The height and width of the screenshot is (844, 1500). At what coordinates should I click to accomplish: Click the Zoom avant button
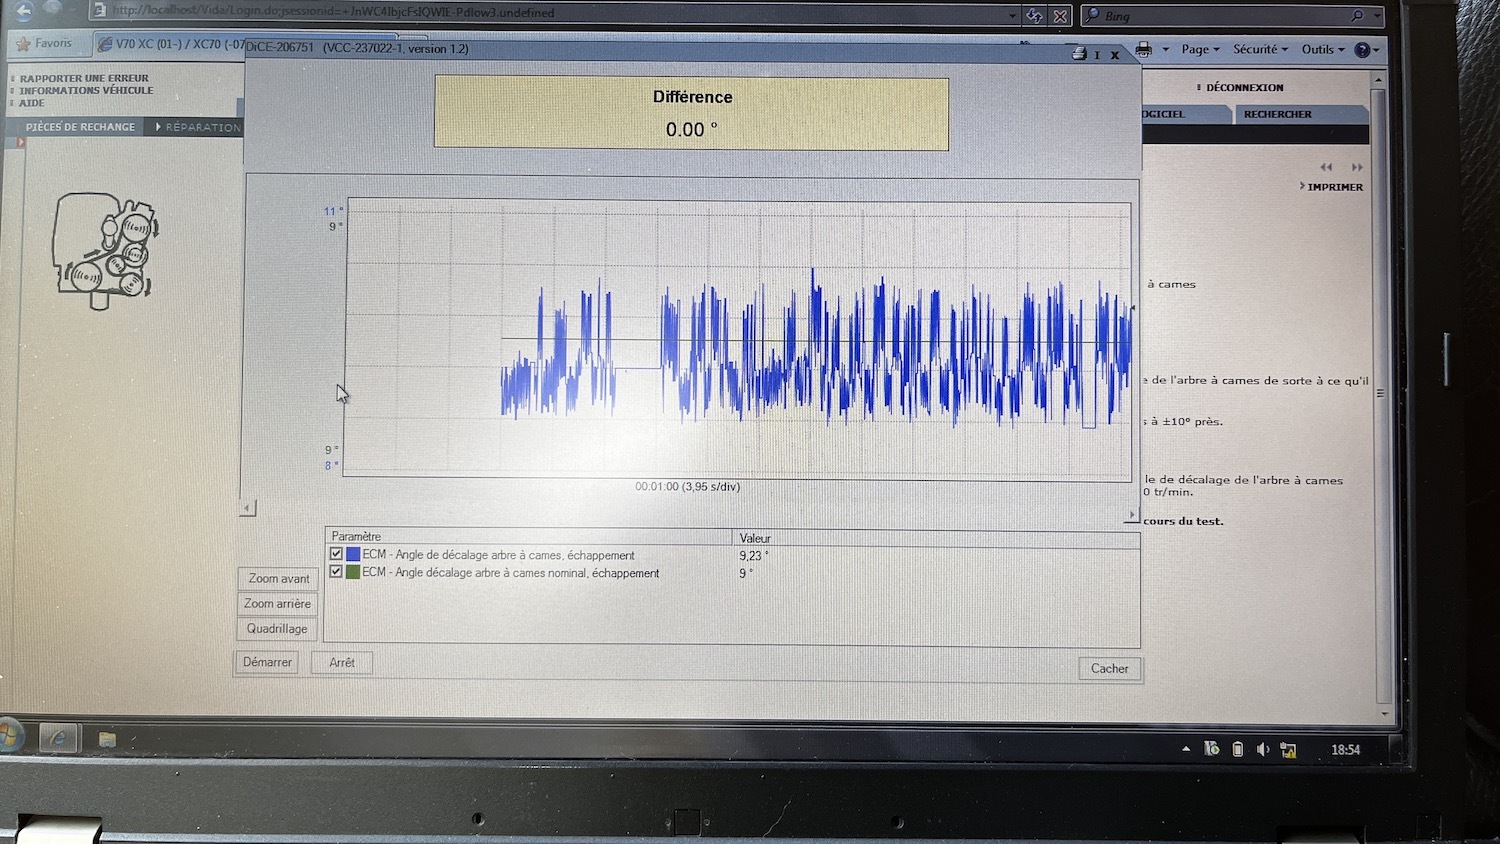pyautogui.click(x=279, y=579)
